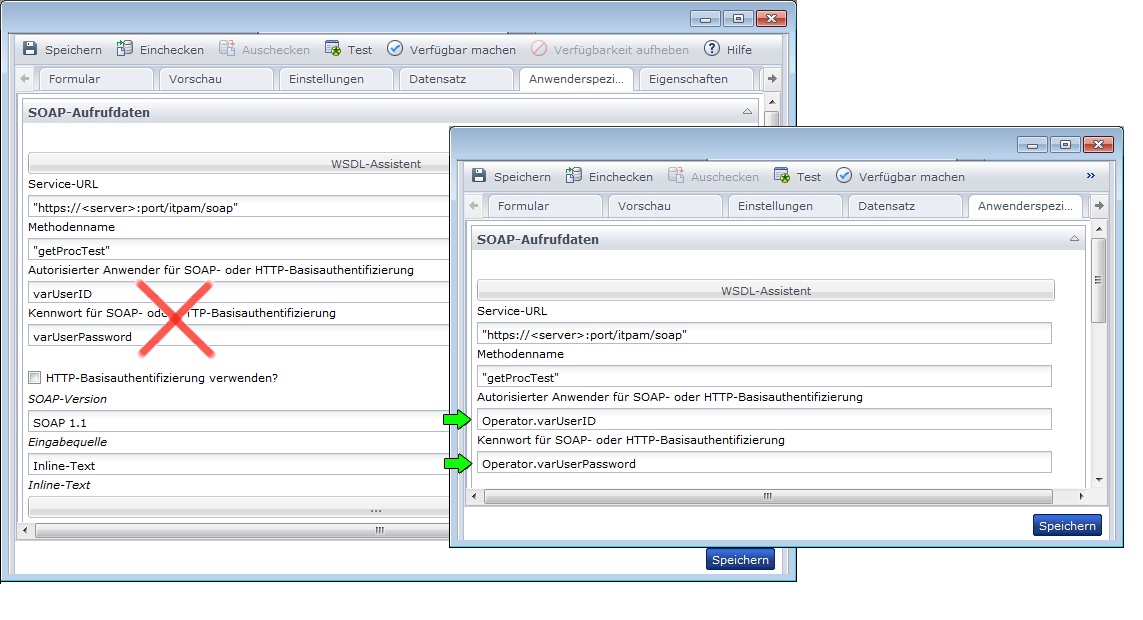Click Speichern disk icon in front window toolbar
The height and width of the screenshot is (620, 1143).
pos(479,176)
